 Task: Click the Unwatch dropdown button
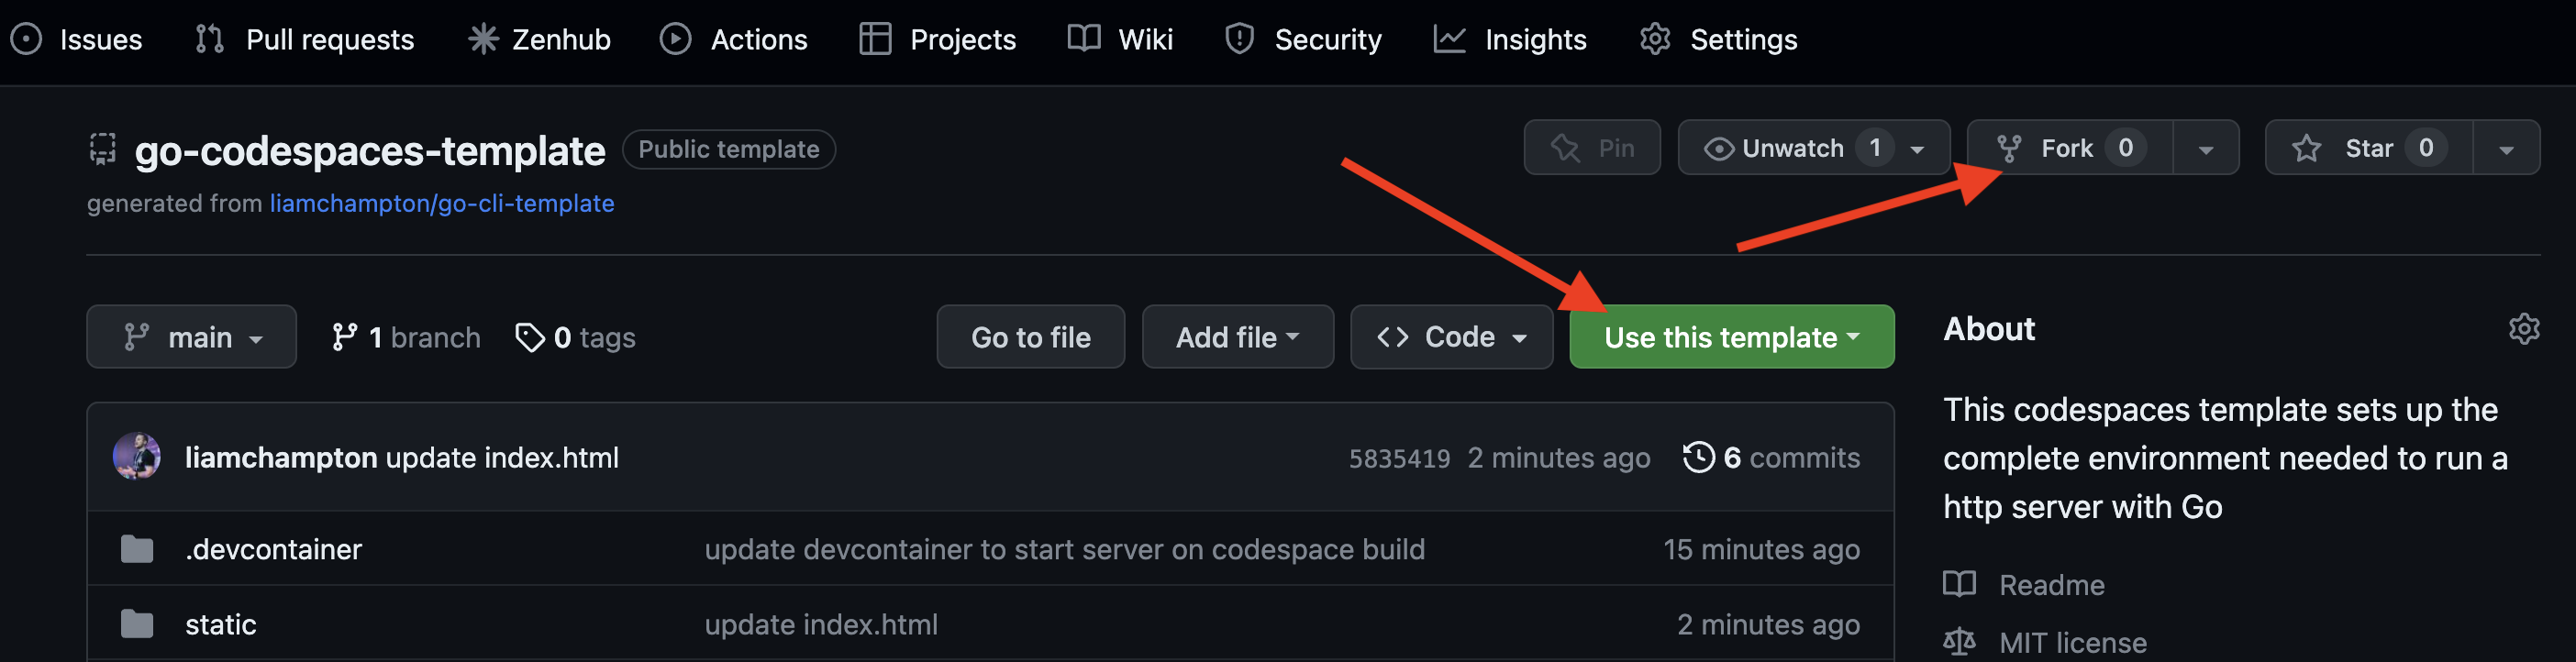click(x=1814, y=148)
